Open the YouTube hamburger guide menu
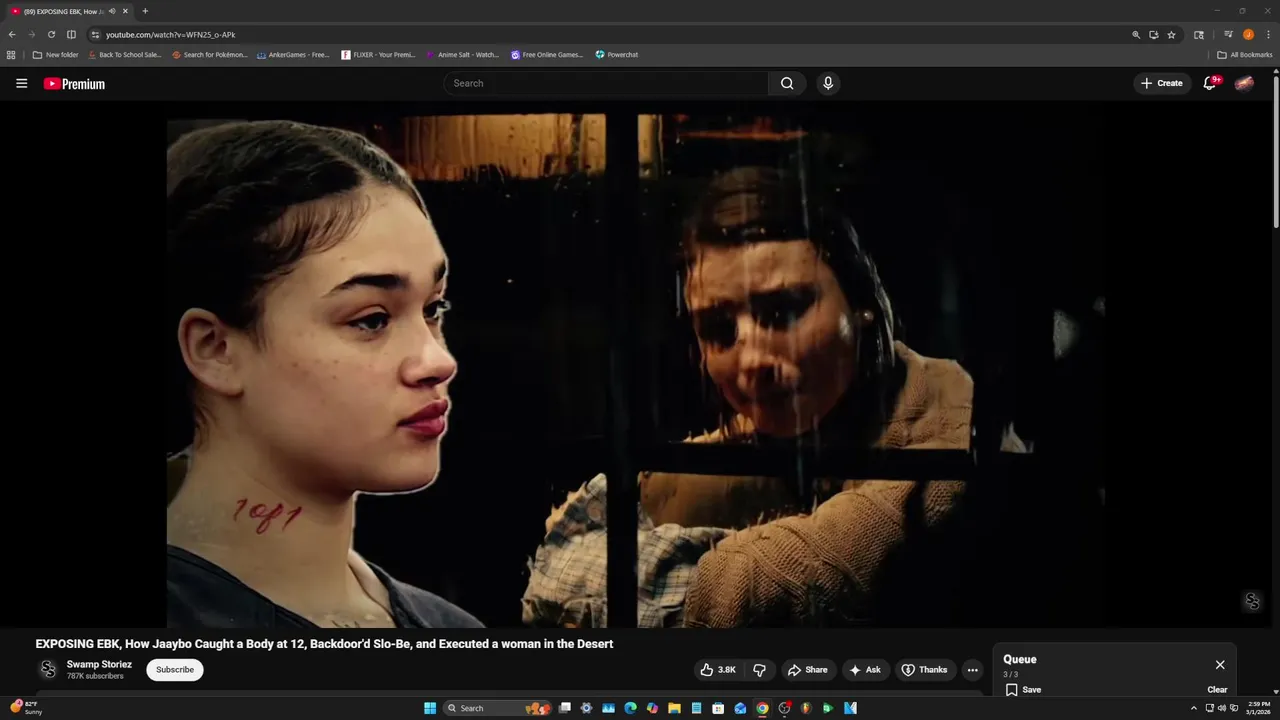 coord(21,84)
